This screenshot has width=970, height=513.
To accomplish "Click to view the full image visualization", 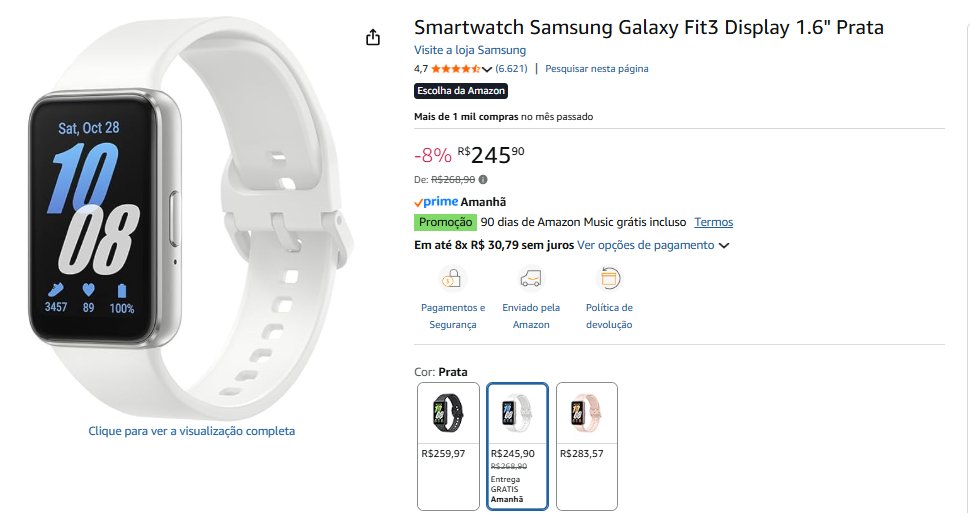I will click(x=192, y=431).
